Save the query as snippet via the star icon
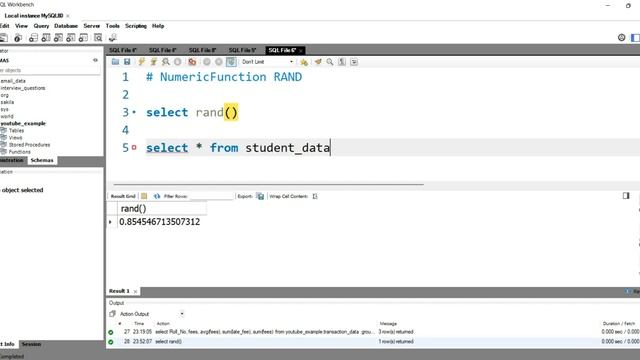 point(304,62)
